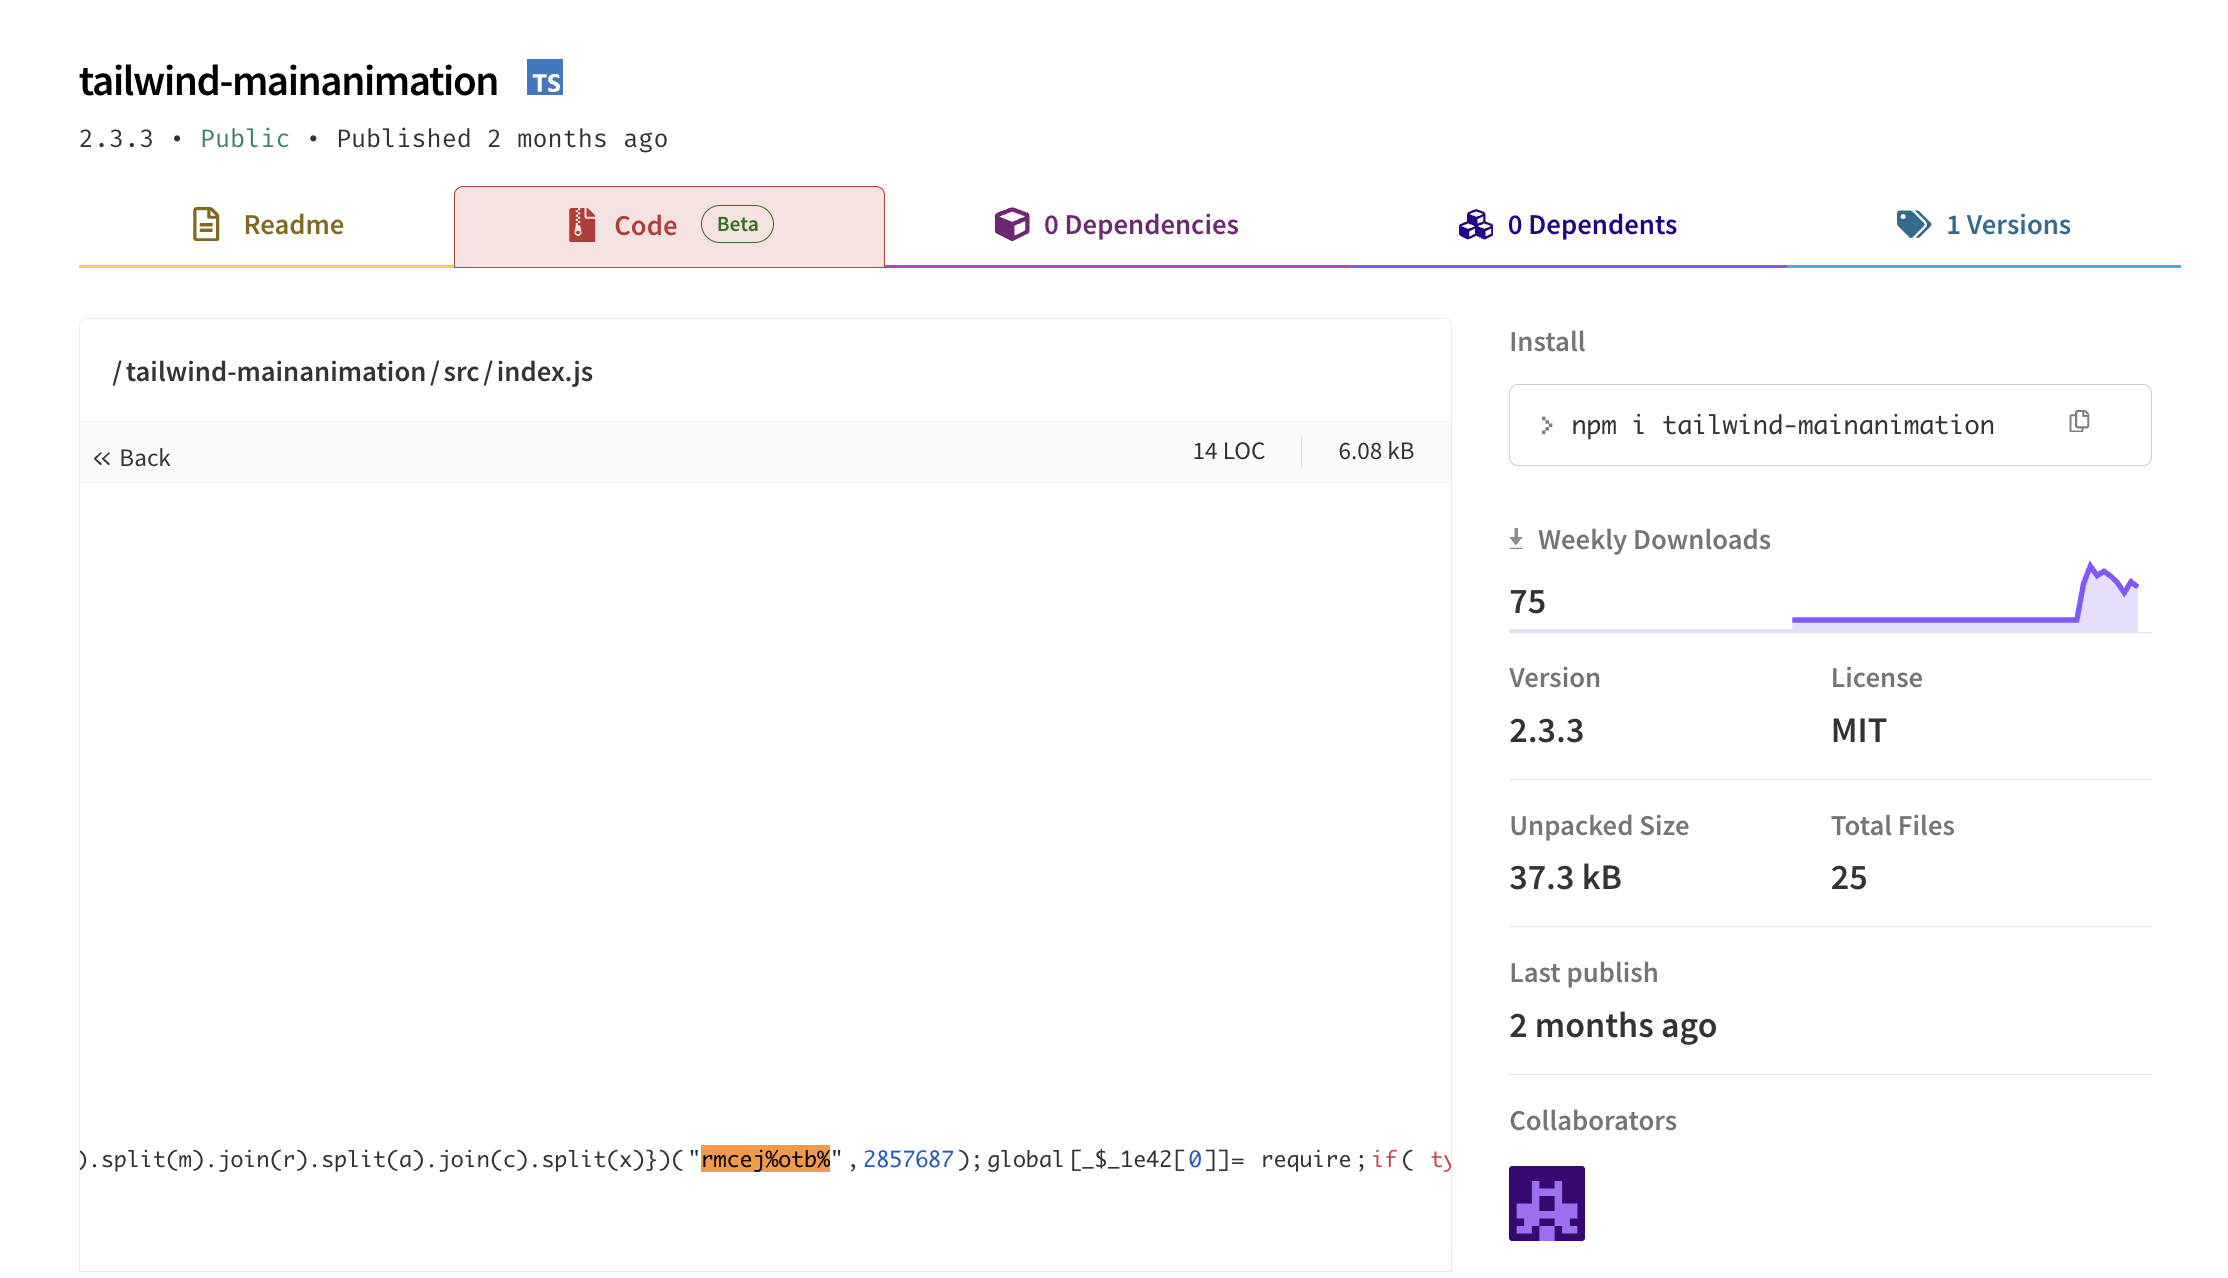This screenshot has width=2228, height=1278.
Task: Click the Beta badge on the Code tab
Action: 737,224
